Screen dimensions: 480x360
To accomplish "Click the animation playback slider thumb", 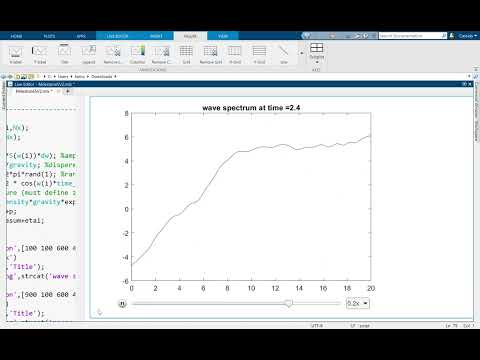I will click(x=289, y=303).
